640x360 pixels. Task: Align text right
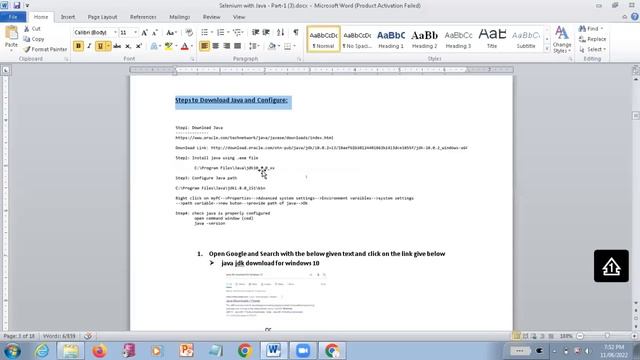pyautogui.click(x=227, y=46)
